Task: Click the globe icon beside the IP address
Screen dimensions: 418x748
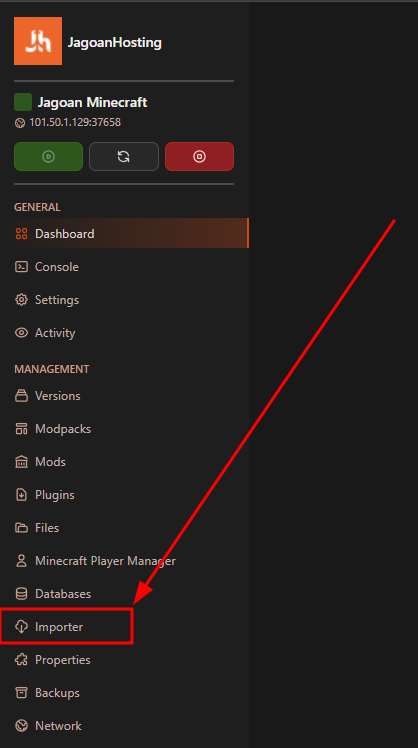Action: click(x=20, y=123)
